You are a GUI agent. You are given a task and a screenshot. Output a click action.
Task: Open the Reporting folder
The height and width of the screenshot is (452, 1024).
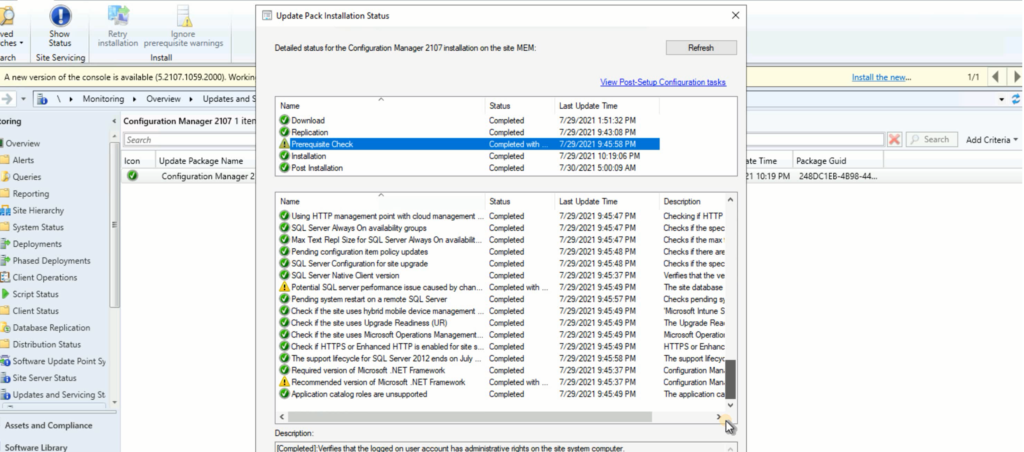coord(30,194)
